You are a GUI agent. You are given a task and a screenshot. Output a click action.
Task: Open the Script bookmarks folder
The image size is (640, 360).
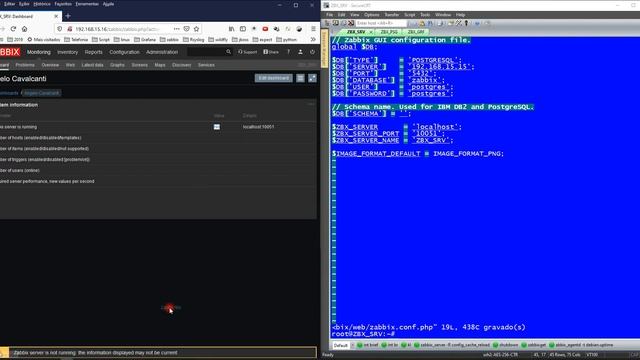pyautogui.click(x=101, y=40)
